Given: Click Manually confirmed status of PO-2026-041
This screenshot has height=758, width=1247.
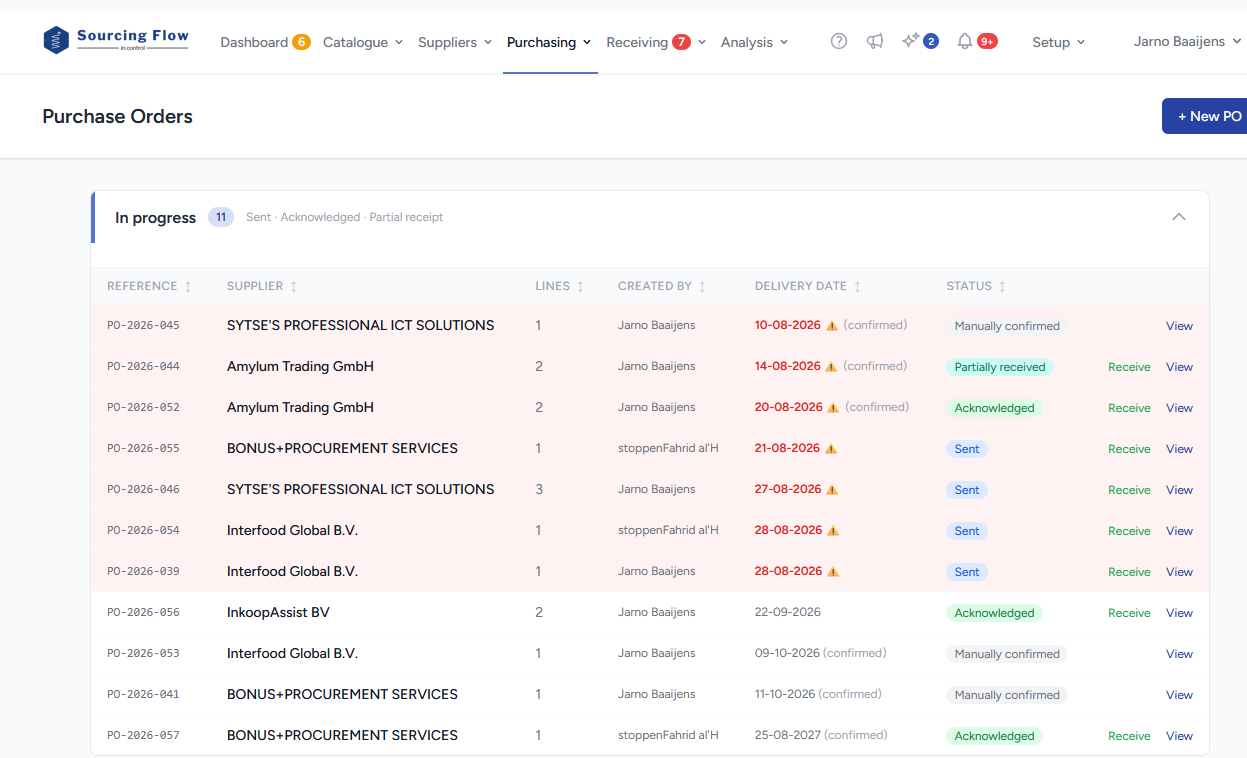Looking at the screenshot, I should [x=1007, y=695].
